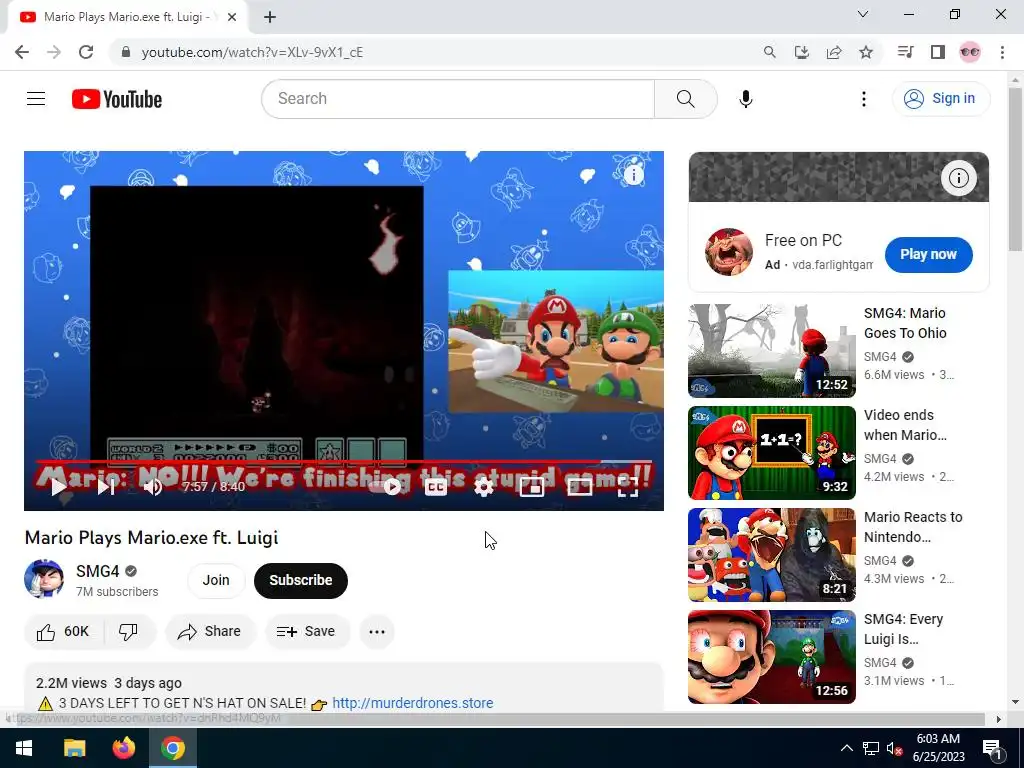Subscribe to SMG4 channel
This screenshot has width=1024, height=768.
[x=300, y=580]
